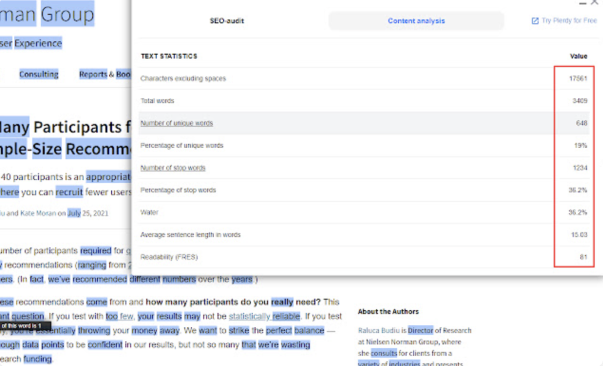Click the highlighted word recruit
The image size is (603, 366).
point(69,192)
